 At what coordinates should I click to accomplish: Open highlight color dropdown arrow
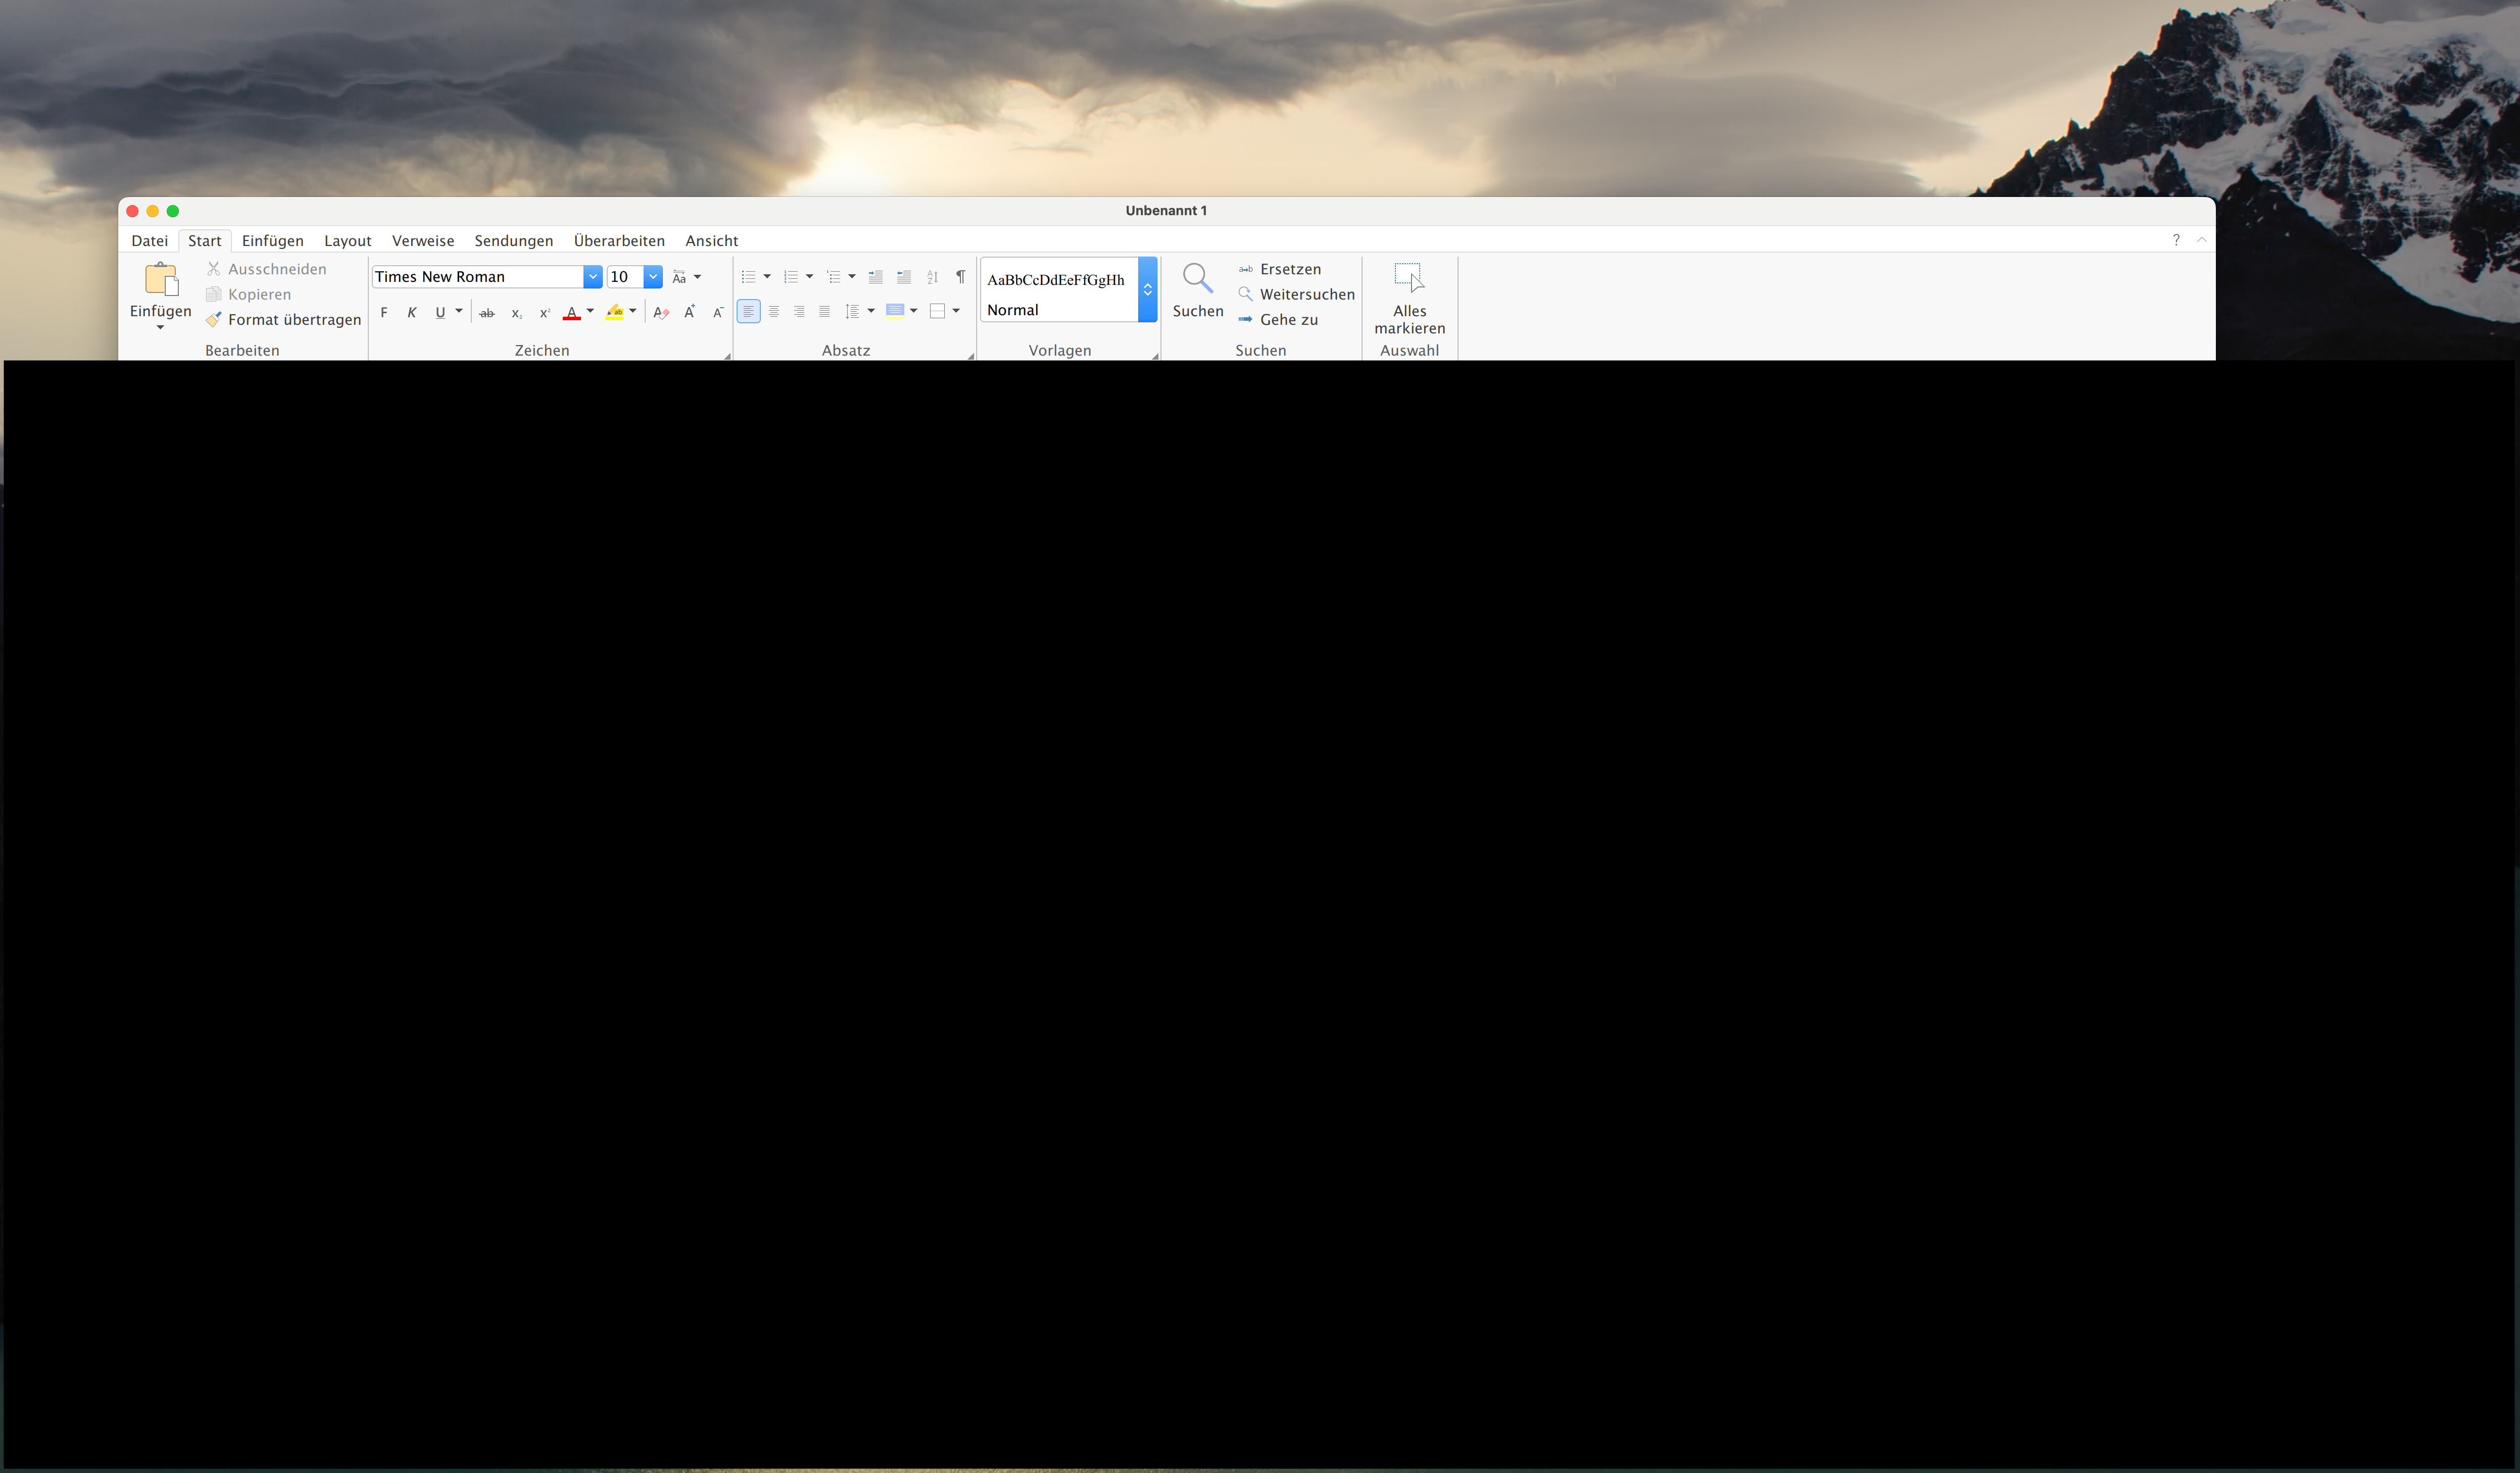click(x=632, y=311)
